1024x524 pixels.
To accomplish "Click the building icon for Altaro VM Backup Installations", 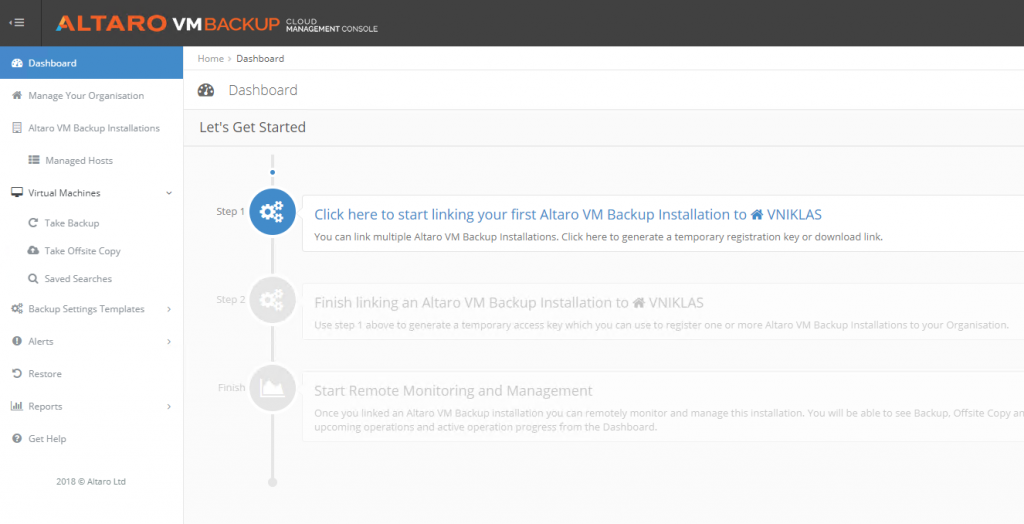I will point(17,128).
